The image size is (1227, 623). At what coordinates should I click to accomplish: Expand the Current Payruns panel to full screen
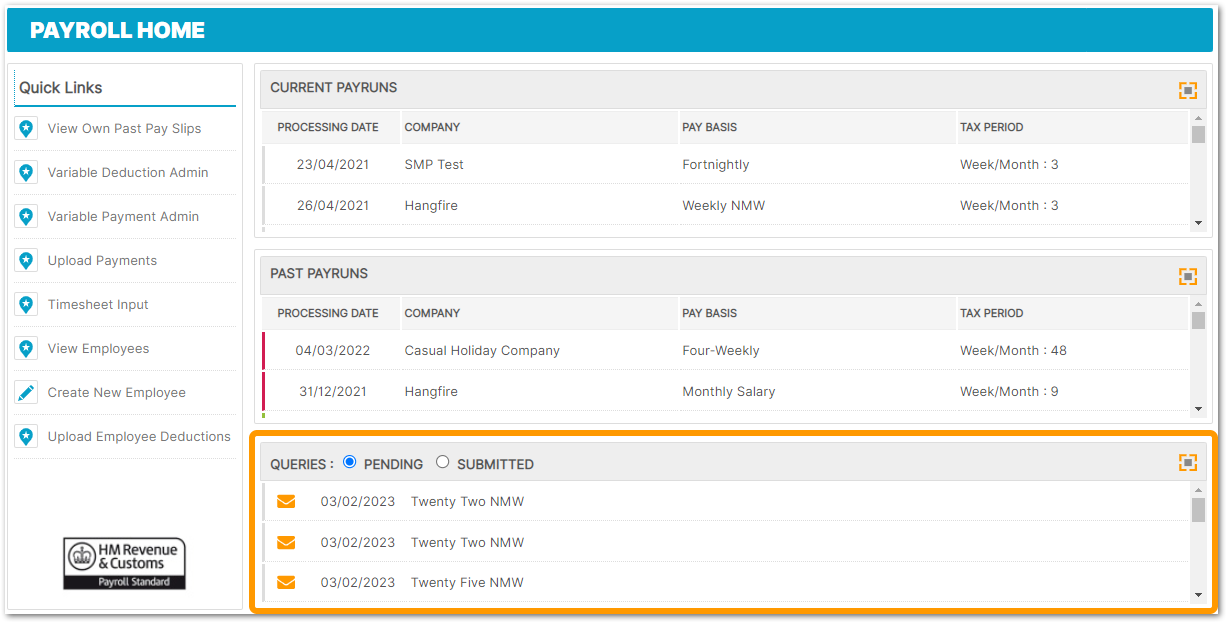coord(1188,90)
